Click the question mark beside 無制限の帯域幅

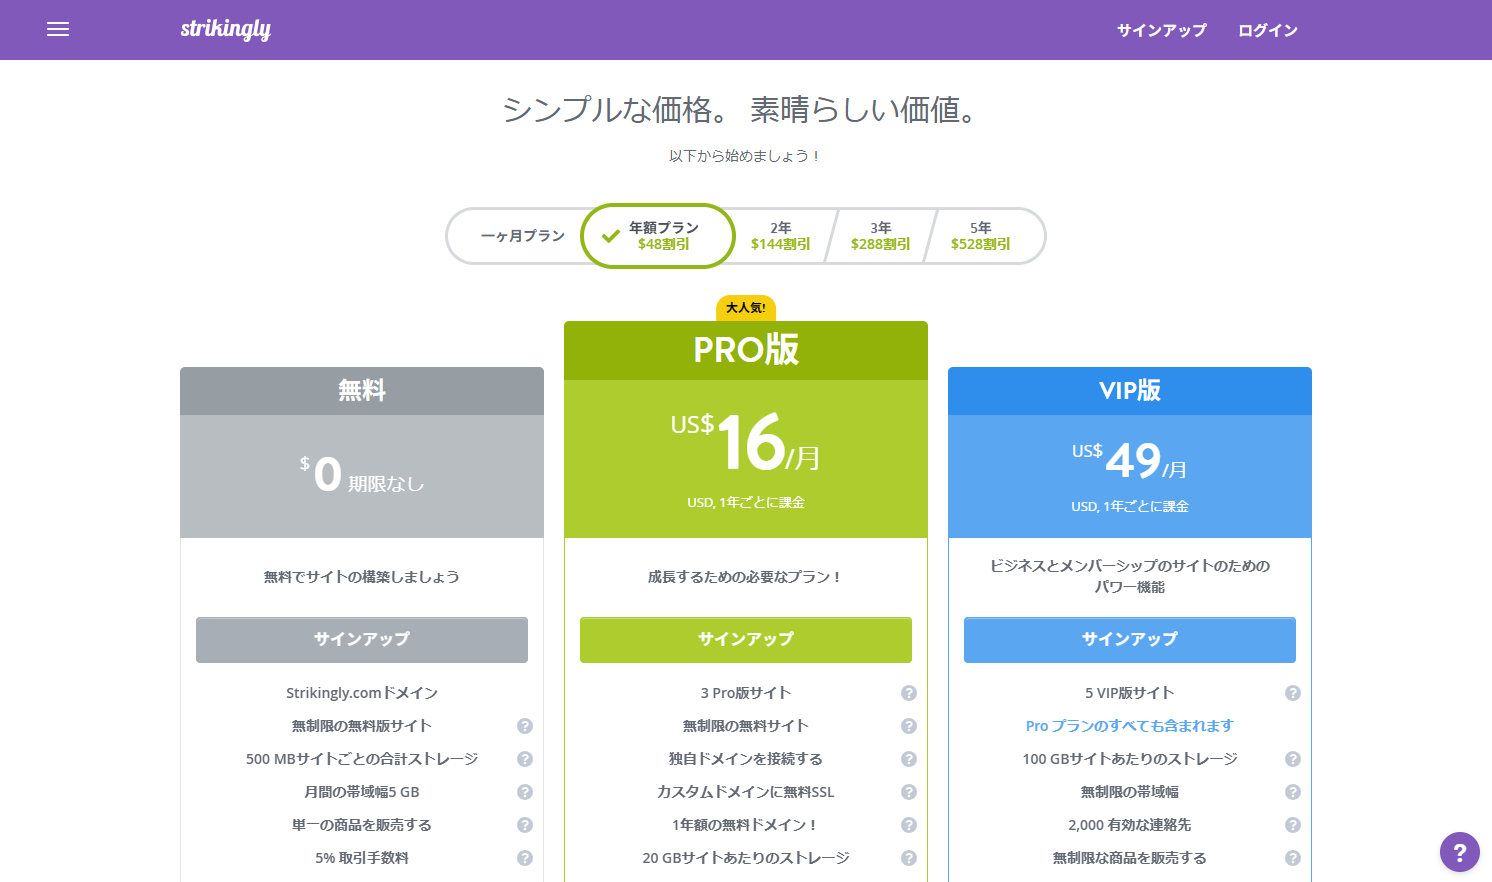1293,791
